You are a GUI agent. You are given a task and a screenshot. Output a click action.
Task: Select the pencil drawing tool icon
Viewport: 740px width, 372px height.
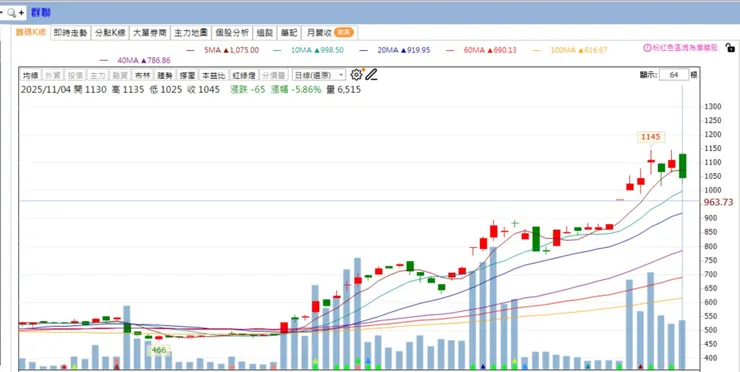click(371, 75)
